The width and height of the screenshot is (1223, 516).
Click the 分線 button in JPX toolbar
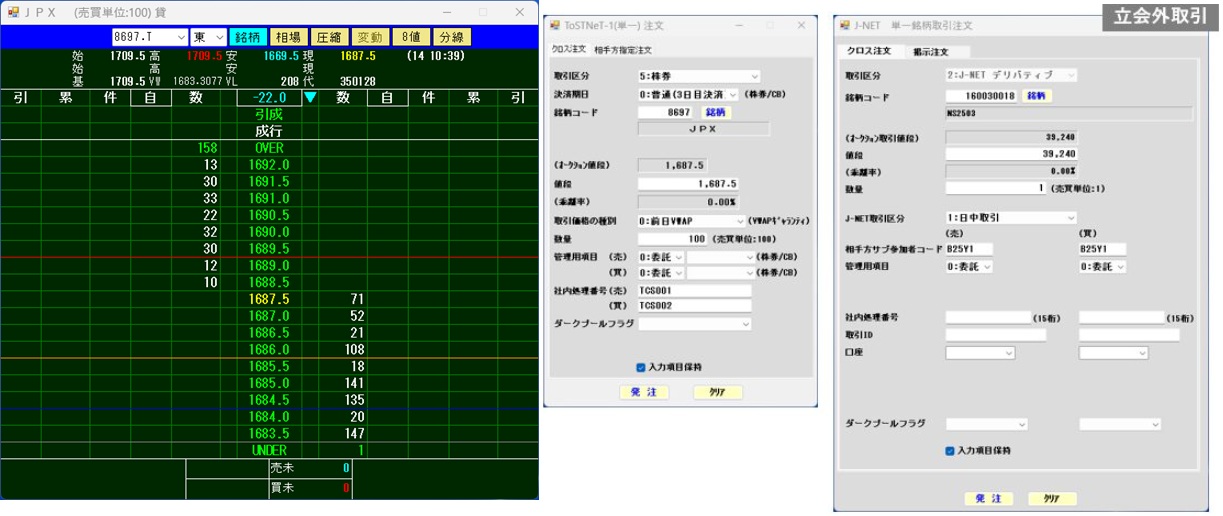coord(451,37)
